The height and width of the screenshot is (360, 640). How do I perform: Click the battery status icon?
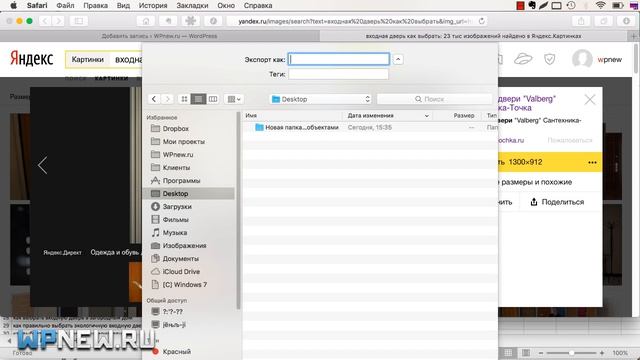617,5
